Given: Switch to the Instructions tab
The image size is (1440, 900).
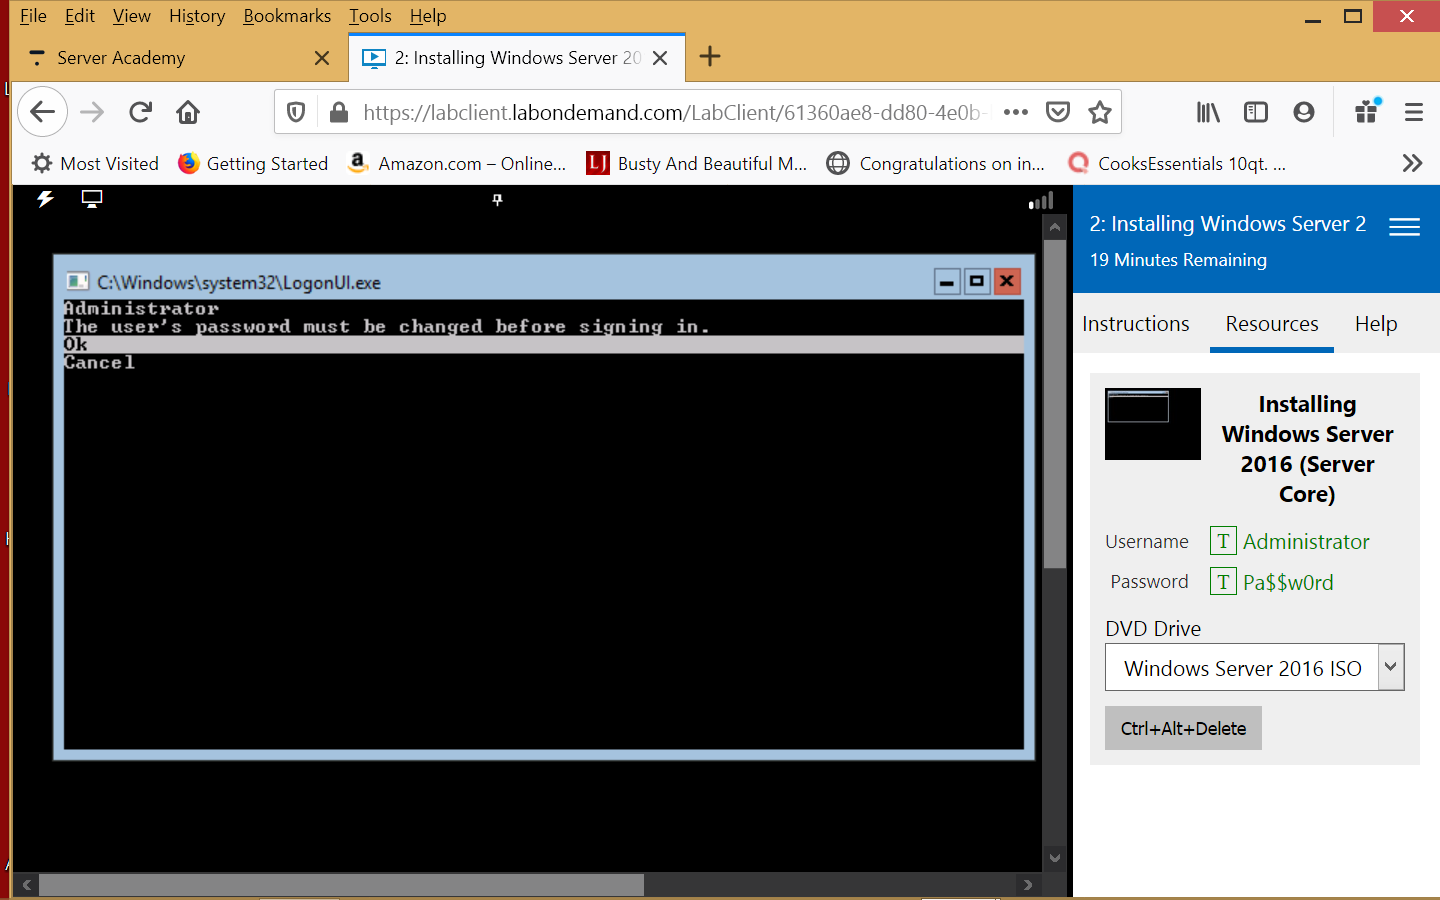Looking at the screenshot, I should [1135, 324].
